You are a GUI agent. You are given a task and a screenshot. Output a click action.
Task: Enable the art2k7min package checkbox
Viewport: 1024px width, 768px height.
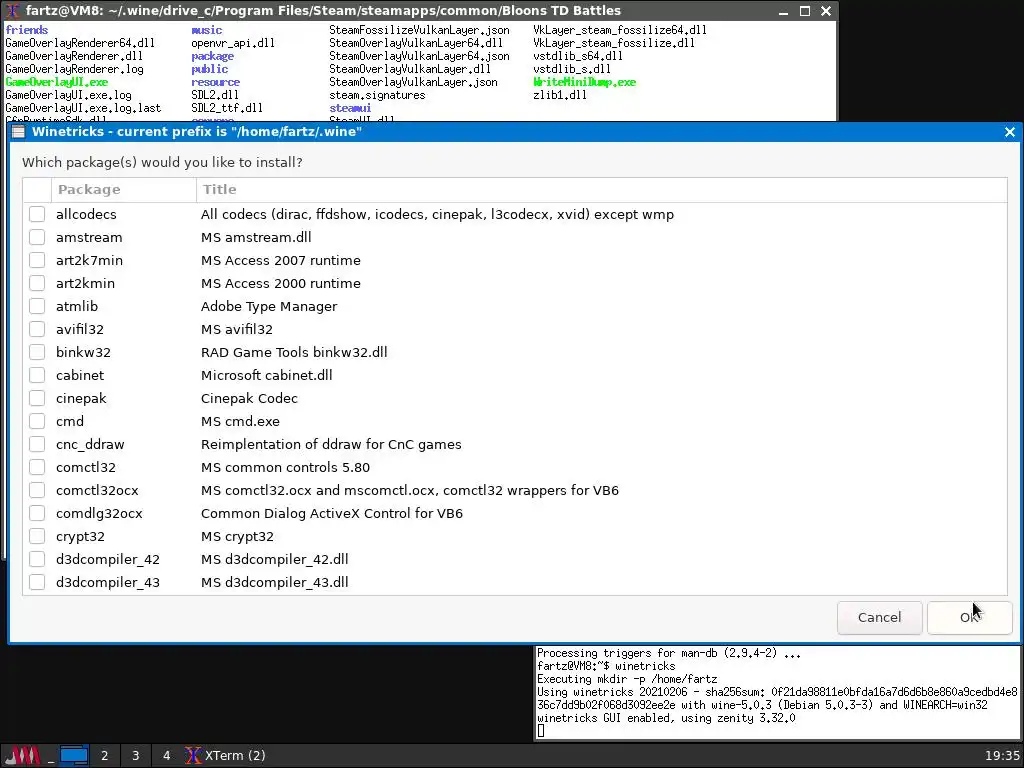pyautogui.click(x=37, y=260)
